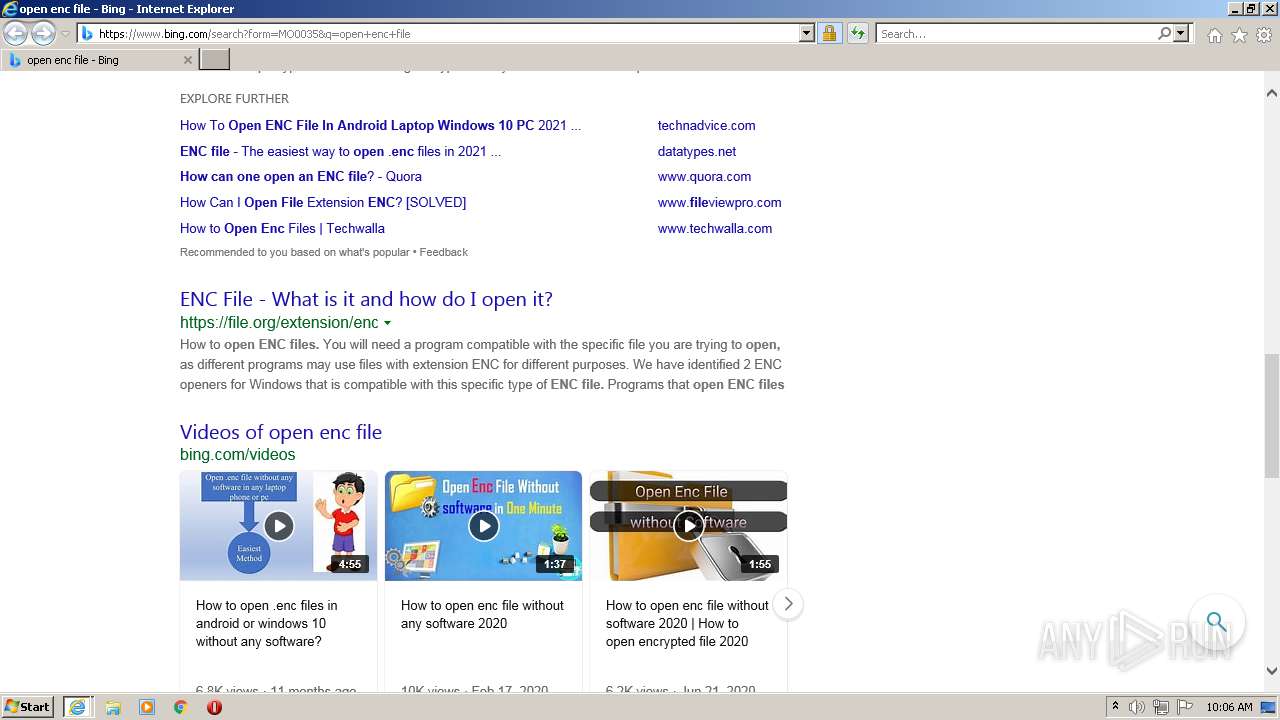
Task: Open 'Videos of open enc file' heading
Action: point(281,432)
